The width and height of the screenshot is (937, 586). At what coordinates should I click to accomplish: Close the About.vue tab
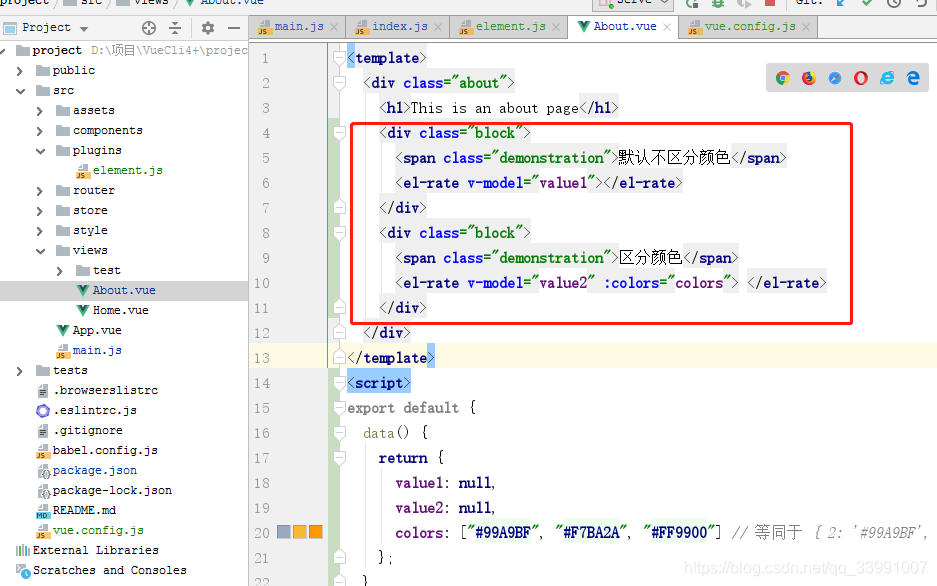point(667,27)
